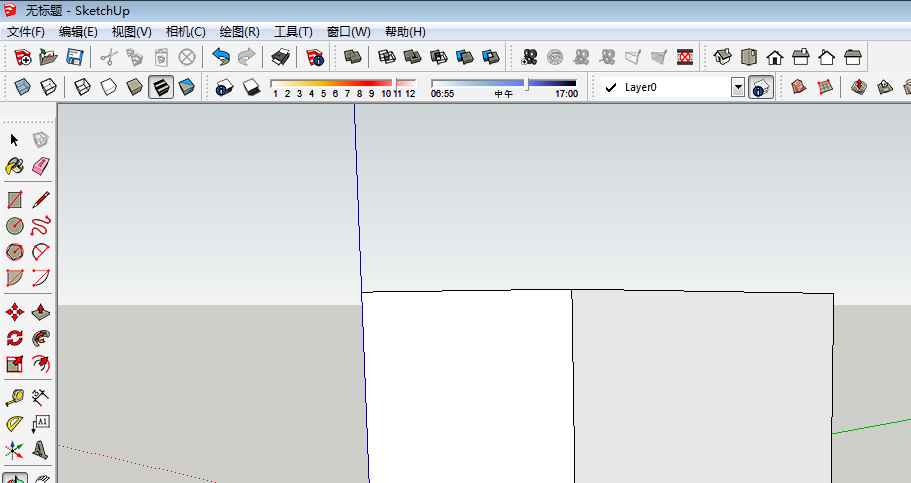The height and width of the screenshot is (483, 911).
Task: Choose the Subtract solid tool
Action: [439, 57]
